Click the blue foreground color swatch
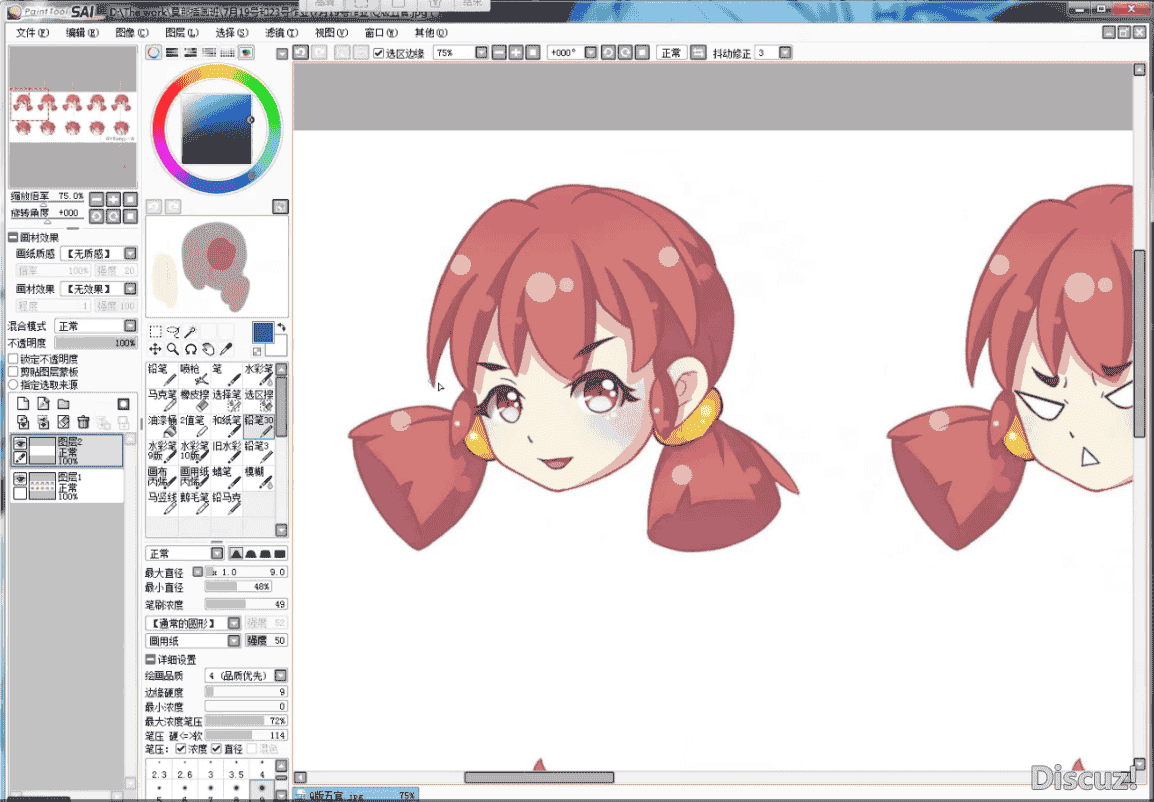The height and width of the screenshot is (802, 1154). point(263,333)
